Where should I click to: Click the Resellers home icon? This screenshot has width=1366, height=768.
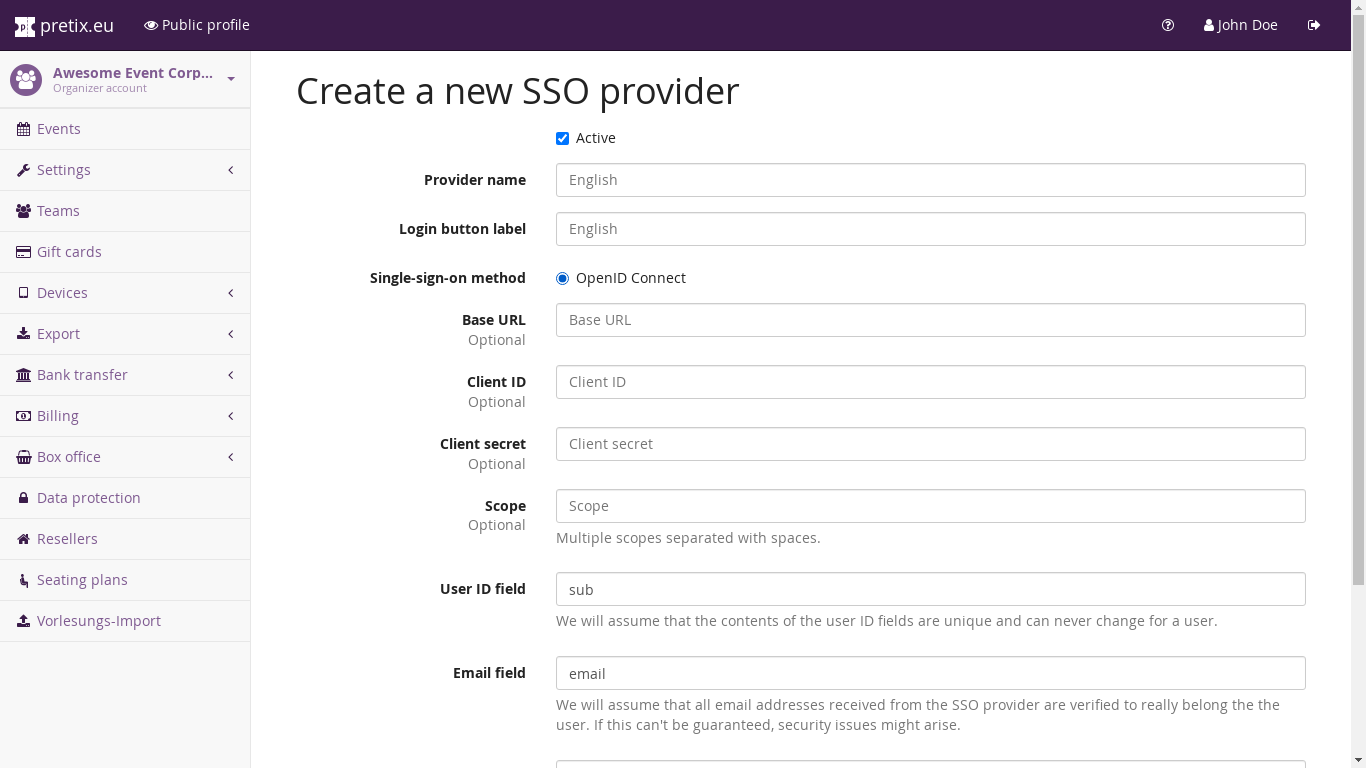[23, 539]
